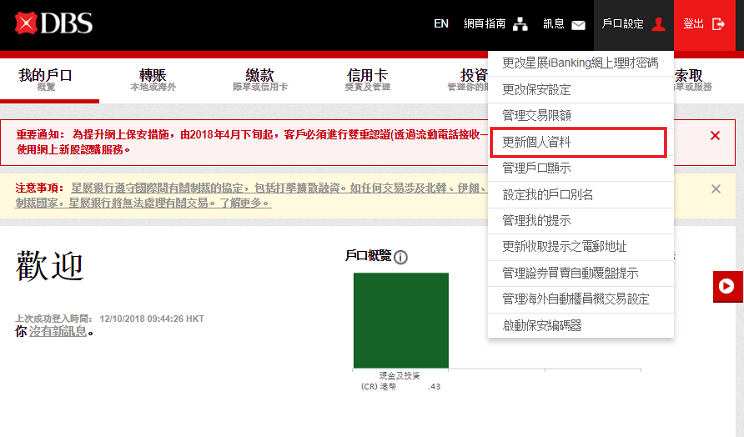The height and width of the screenshot is (437, 744).
Task: Open the 沒有新訊息 link
Action: point(59,331)
